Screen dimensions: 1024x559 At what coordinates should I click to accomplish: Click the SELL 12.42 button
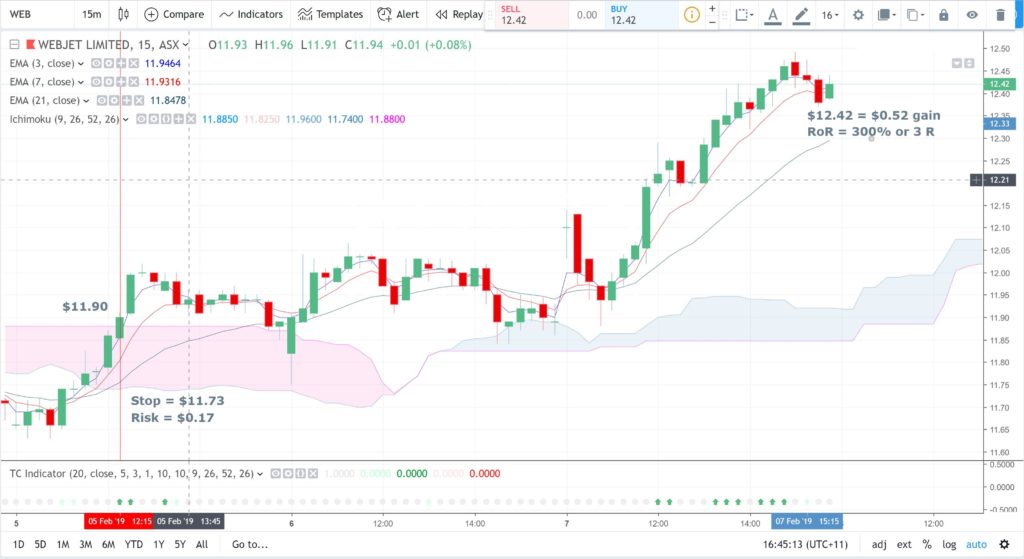coord(527,15)
